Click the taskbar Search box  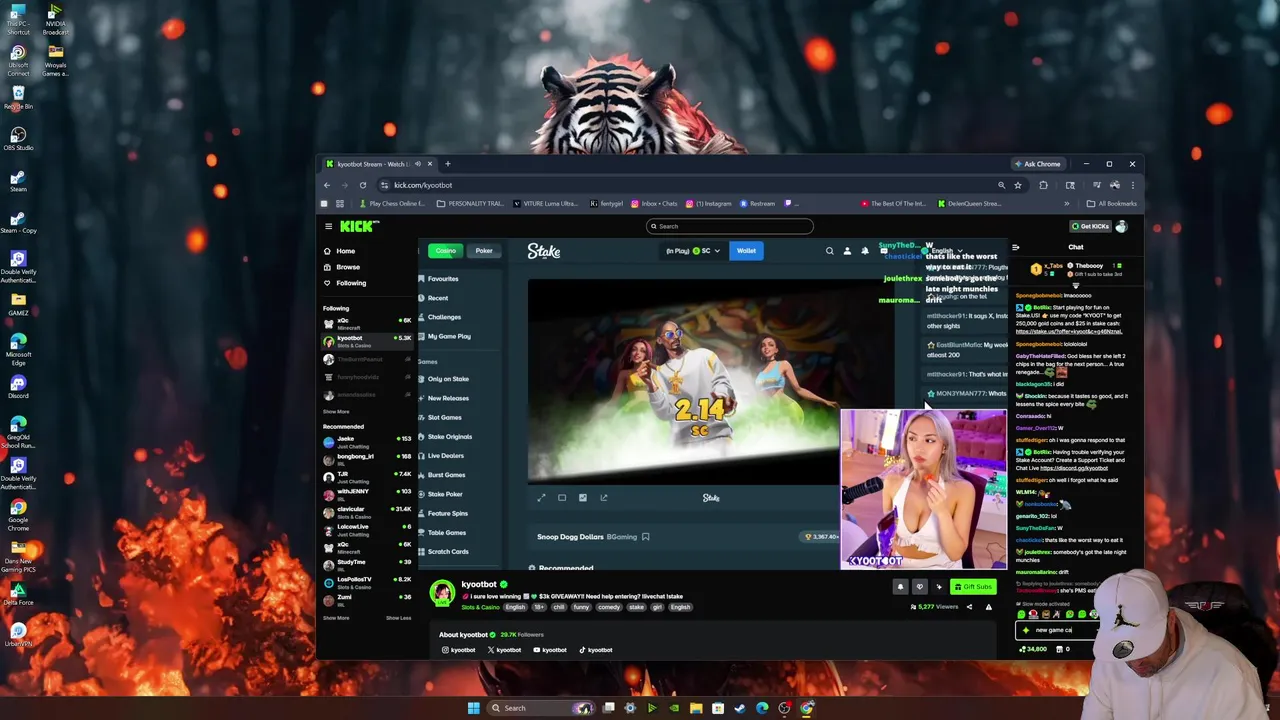pyautogui.click(x=540, y=708)
